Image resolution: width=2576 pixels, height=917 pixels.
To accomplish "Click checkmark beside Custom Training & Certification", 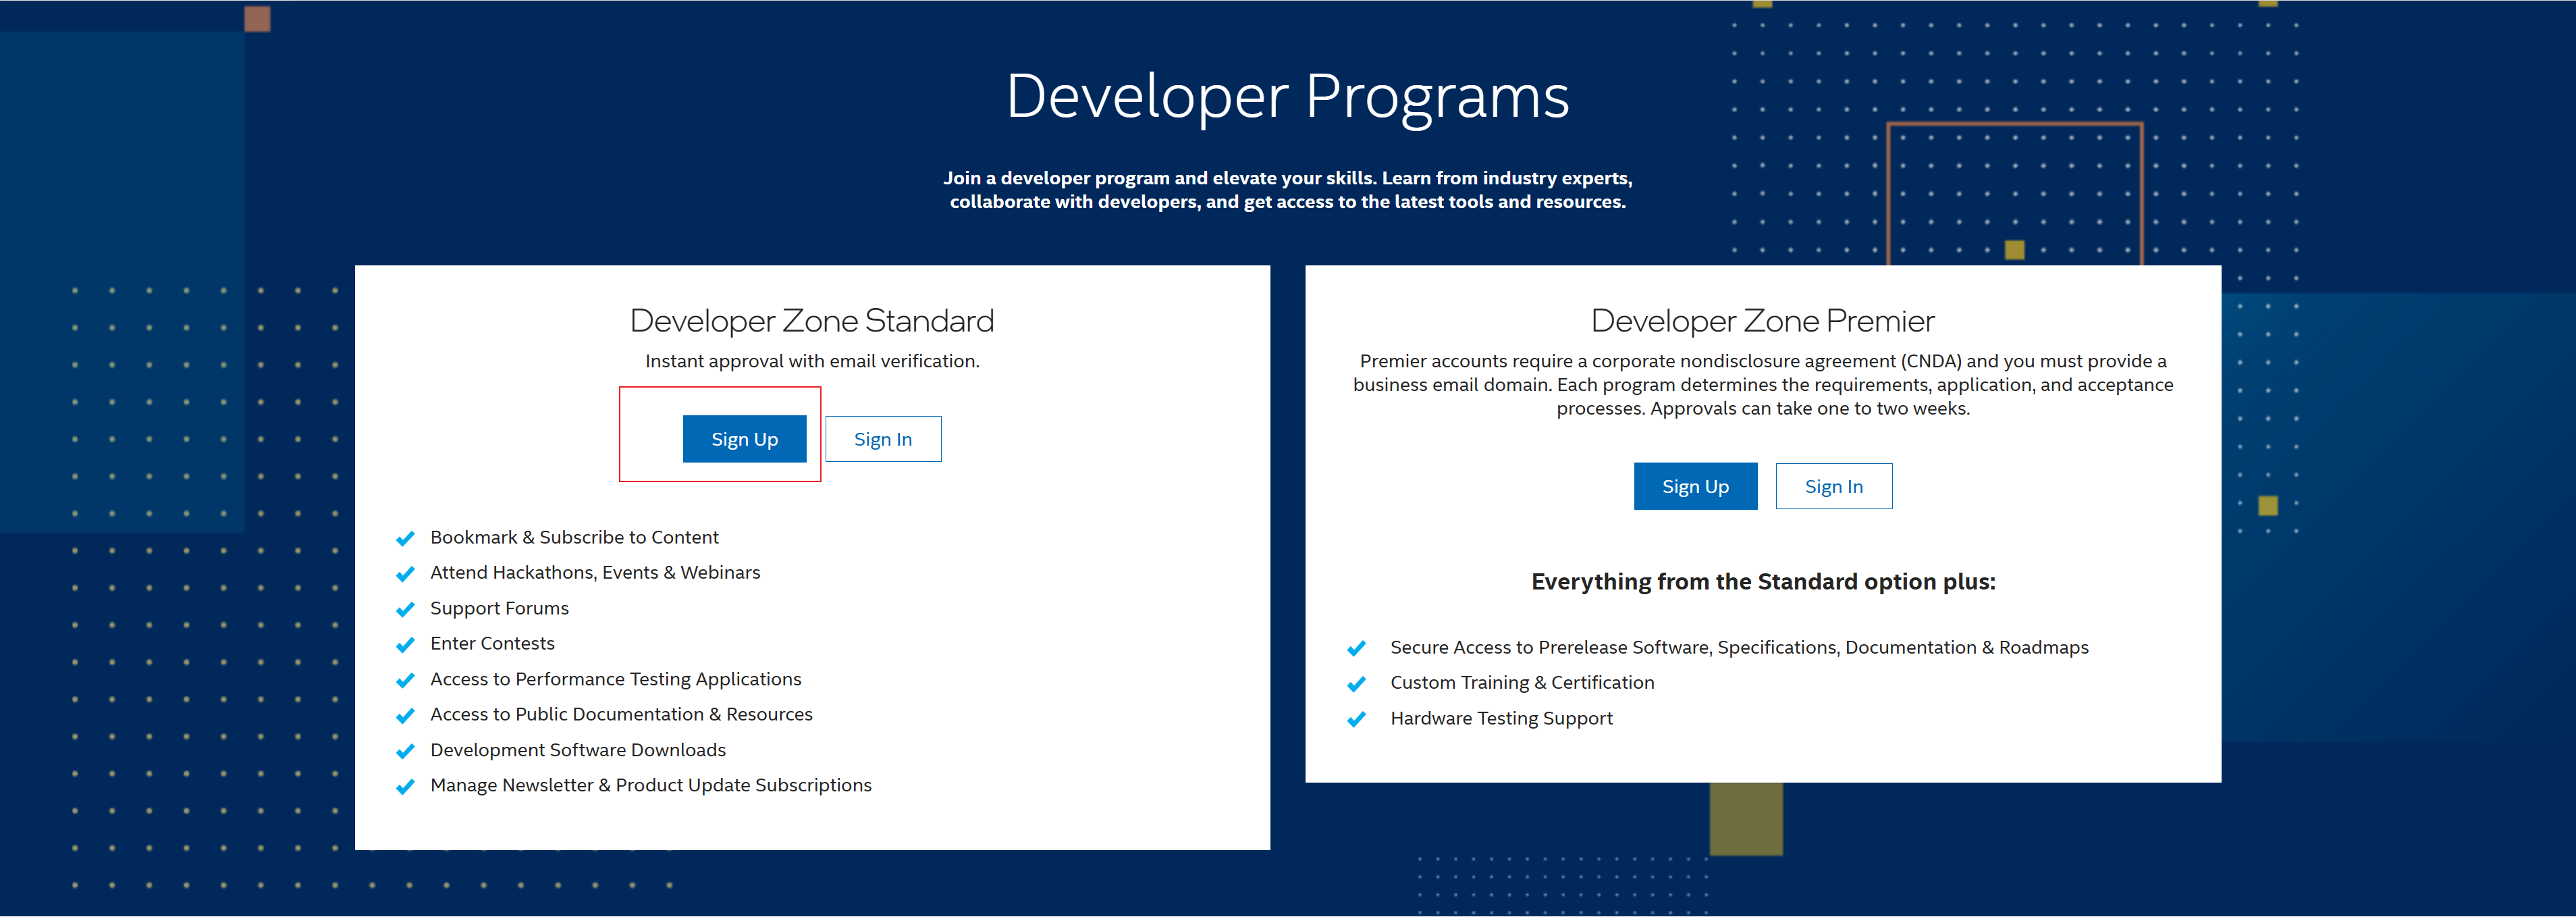I will pos(1356,684).
